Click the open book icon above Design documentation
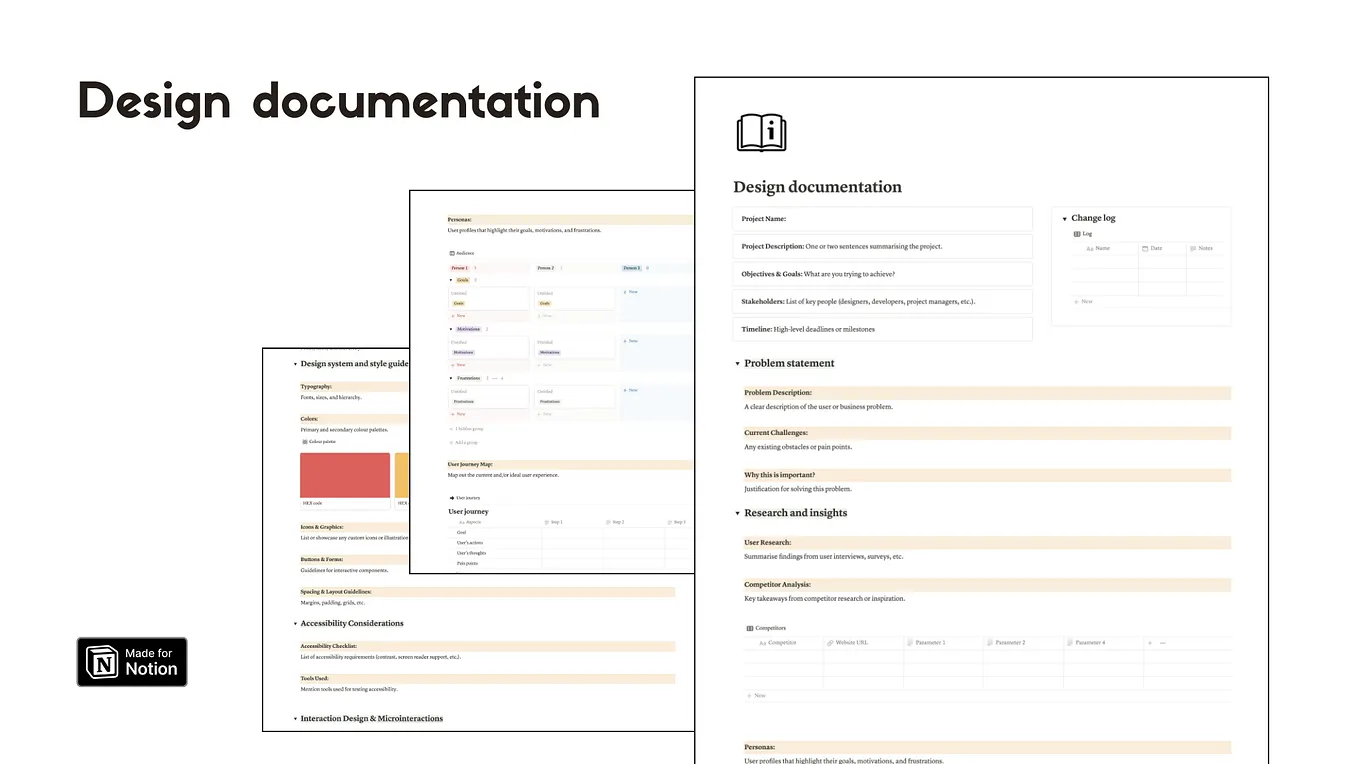Image resolution: width=1358 pixels, height=764 pixels. click(x=761, y=131)
